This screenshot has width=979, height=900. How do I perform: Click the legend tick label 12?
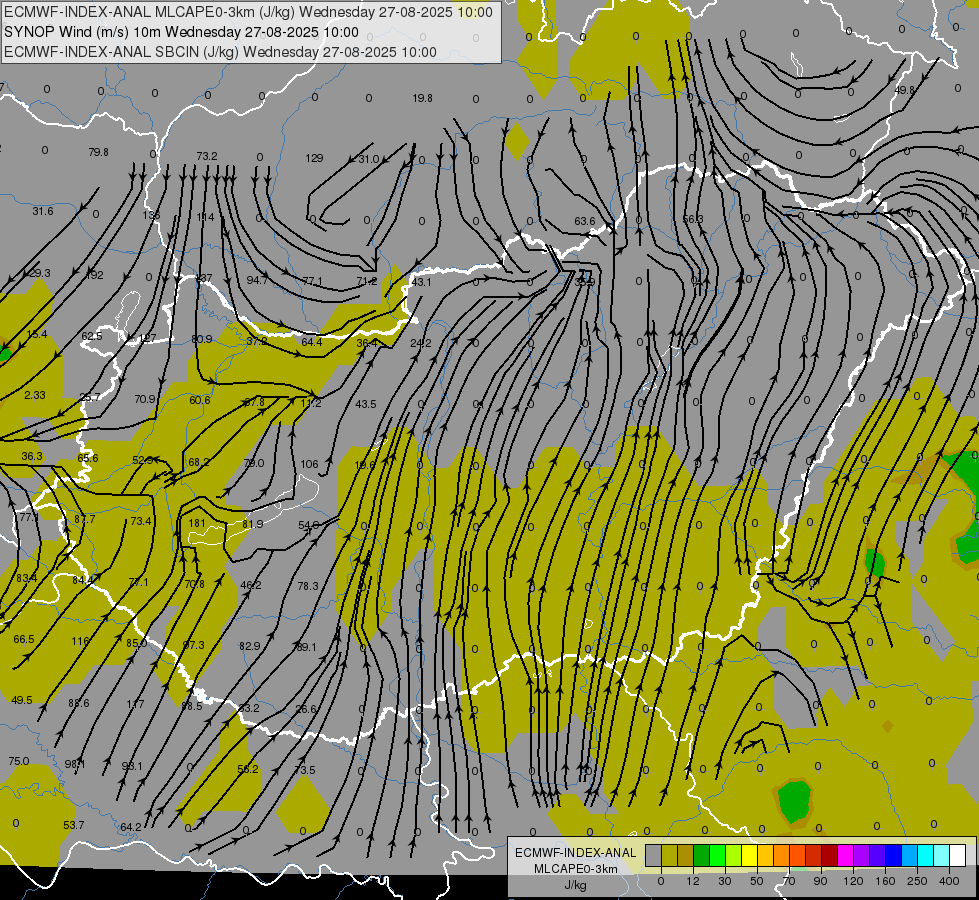pos(692,881)
